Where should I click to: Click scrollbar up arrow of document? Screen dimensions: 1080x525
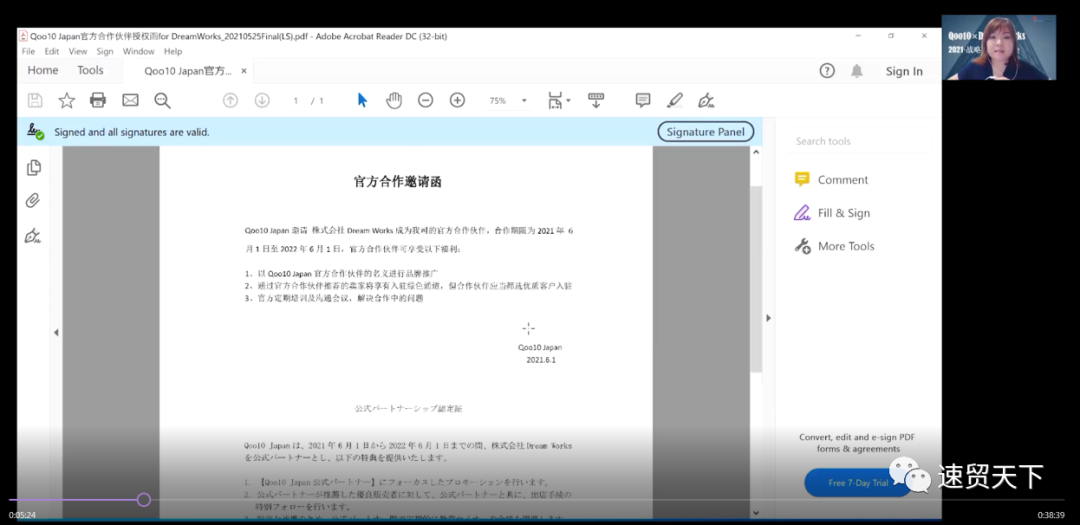[x=756, y=152]
